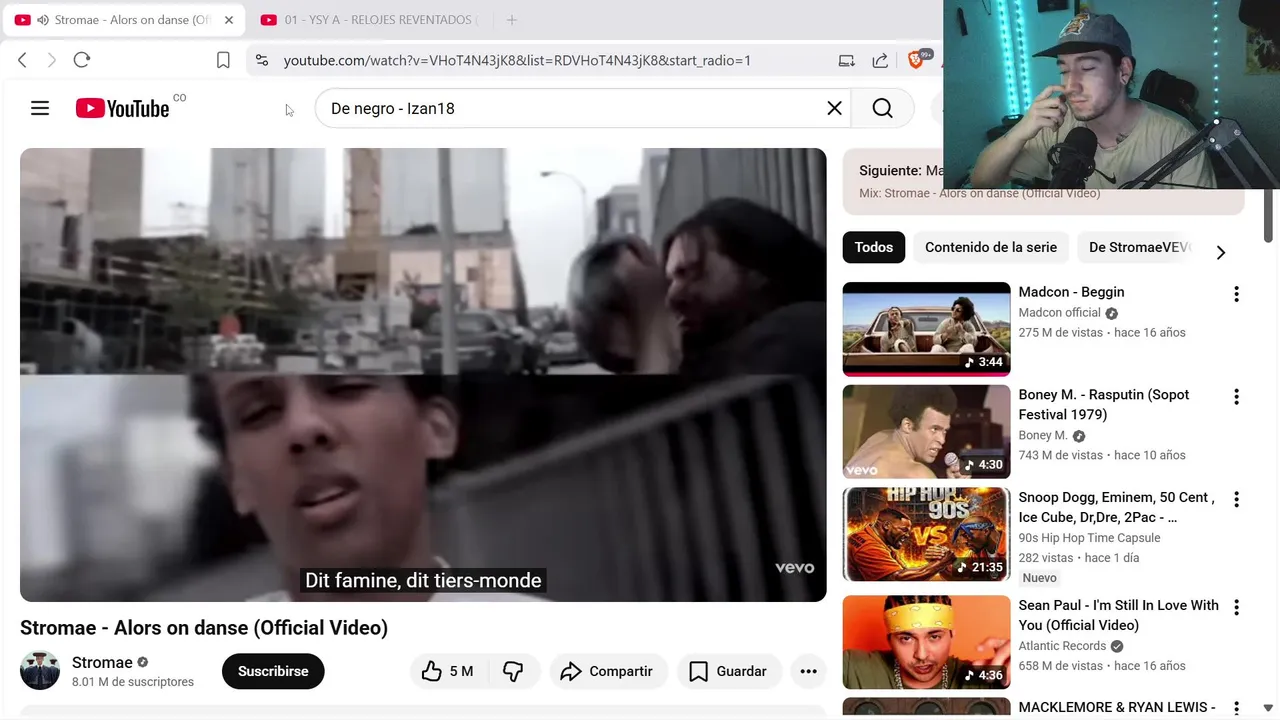Reload the page with the refresh icon
The image size is (1280, 720).
click(82, 60)
